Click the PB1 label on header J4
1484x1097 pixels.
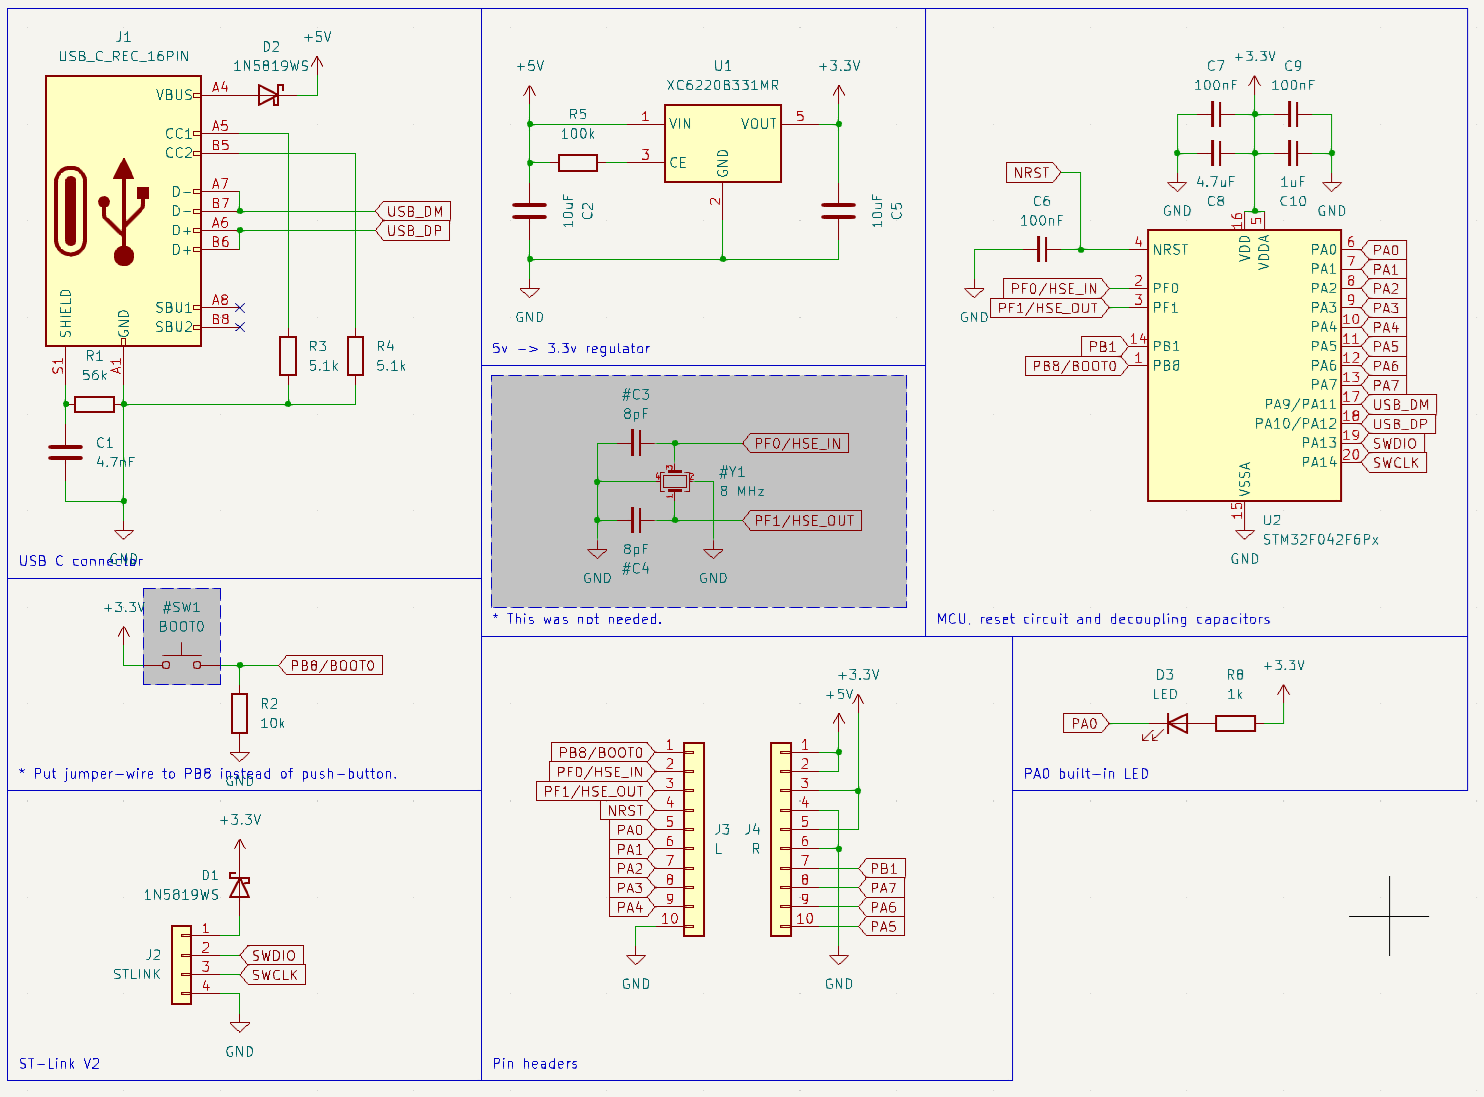pos(883,868)
